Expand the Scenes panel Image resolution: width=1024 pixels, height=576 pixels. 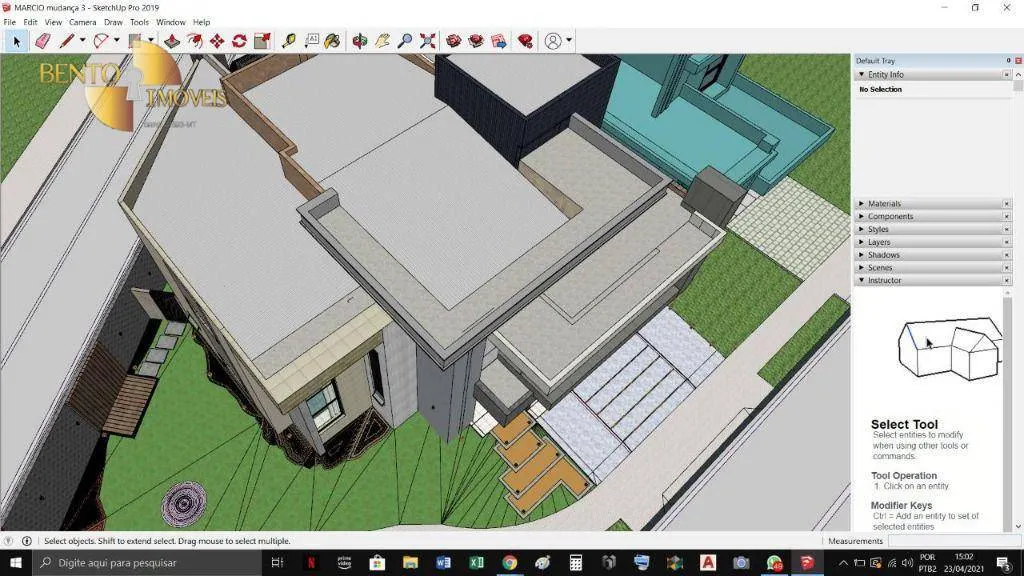pos(861,268)
